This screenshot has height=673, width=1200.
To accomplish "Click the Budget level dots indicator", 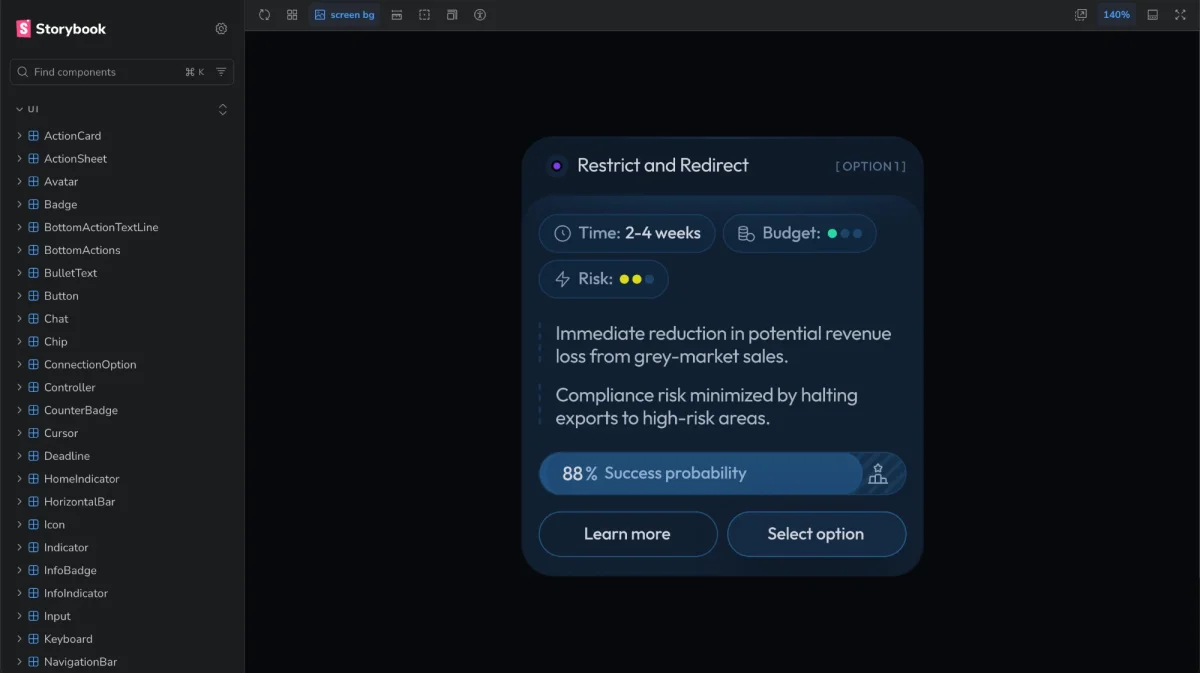I will point(845,233).
